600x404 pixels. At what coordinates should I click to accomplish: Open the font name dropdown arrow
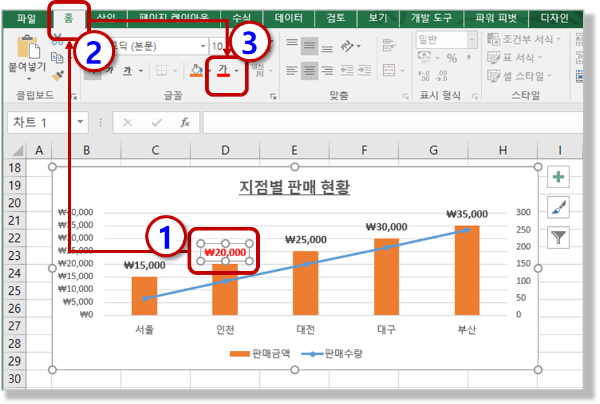(203, 46)
